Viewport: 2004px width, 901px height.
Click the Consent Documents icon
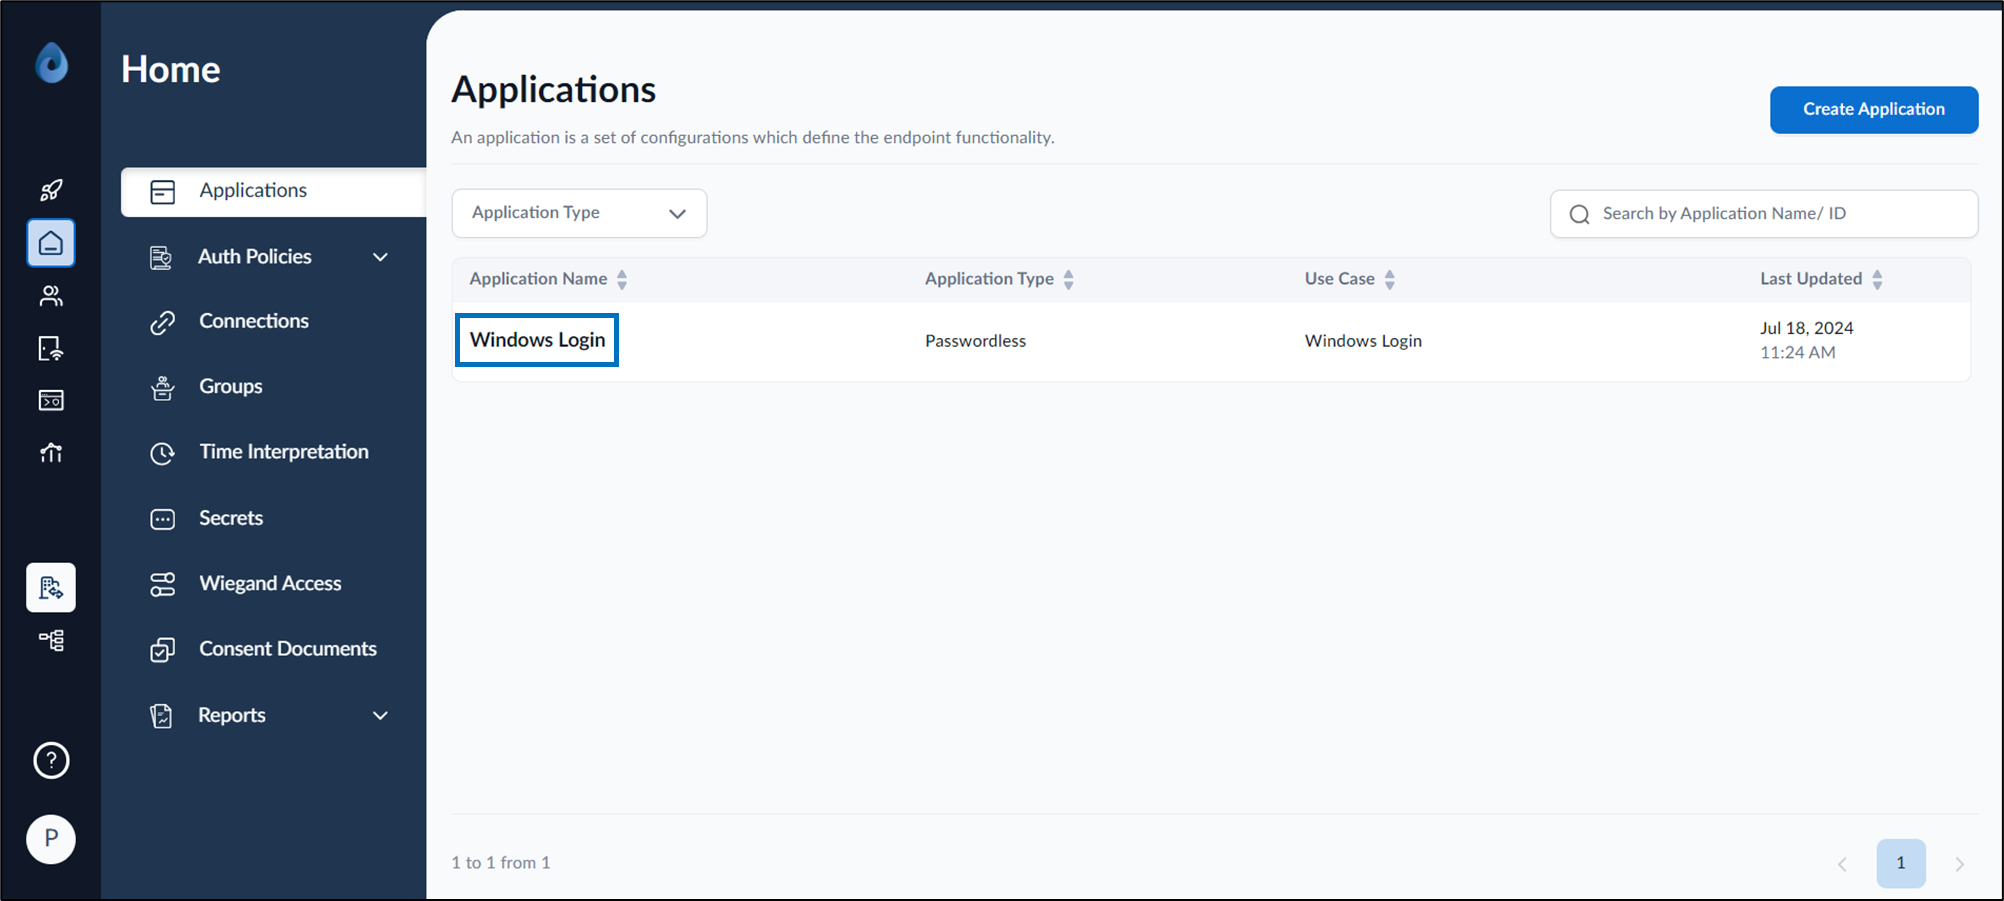pyautogui.click(x=162, y=650)
